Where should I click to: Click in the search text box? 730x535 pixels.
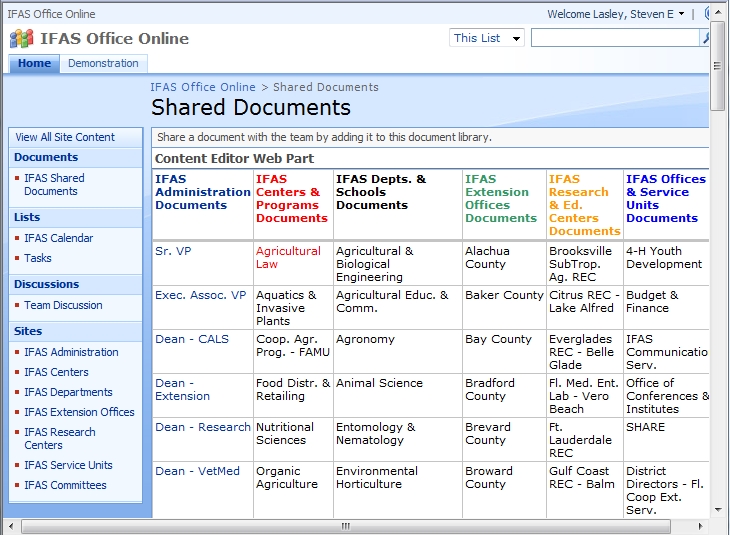[615, 38]
